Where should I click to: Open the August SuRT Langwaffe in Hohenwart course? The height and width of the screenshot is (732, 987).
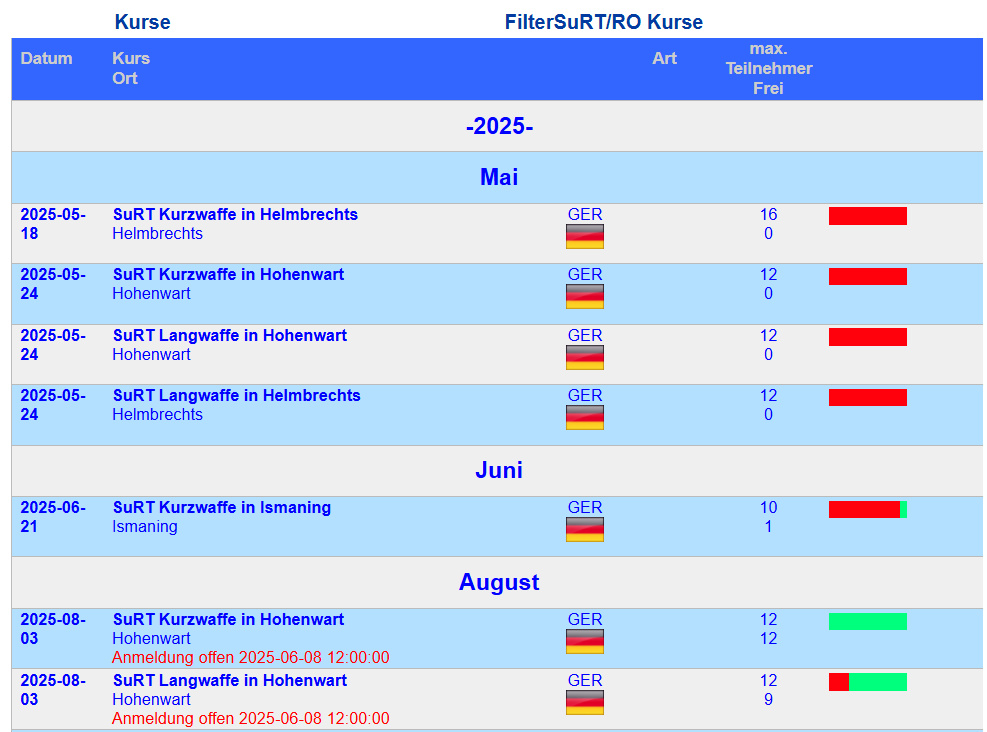coord(230,680)
